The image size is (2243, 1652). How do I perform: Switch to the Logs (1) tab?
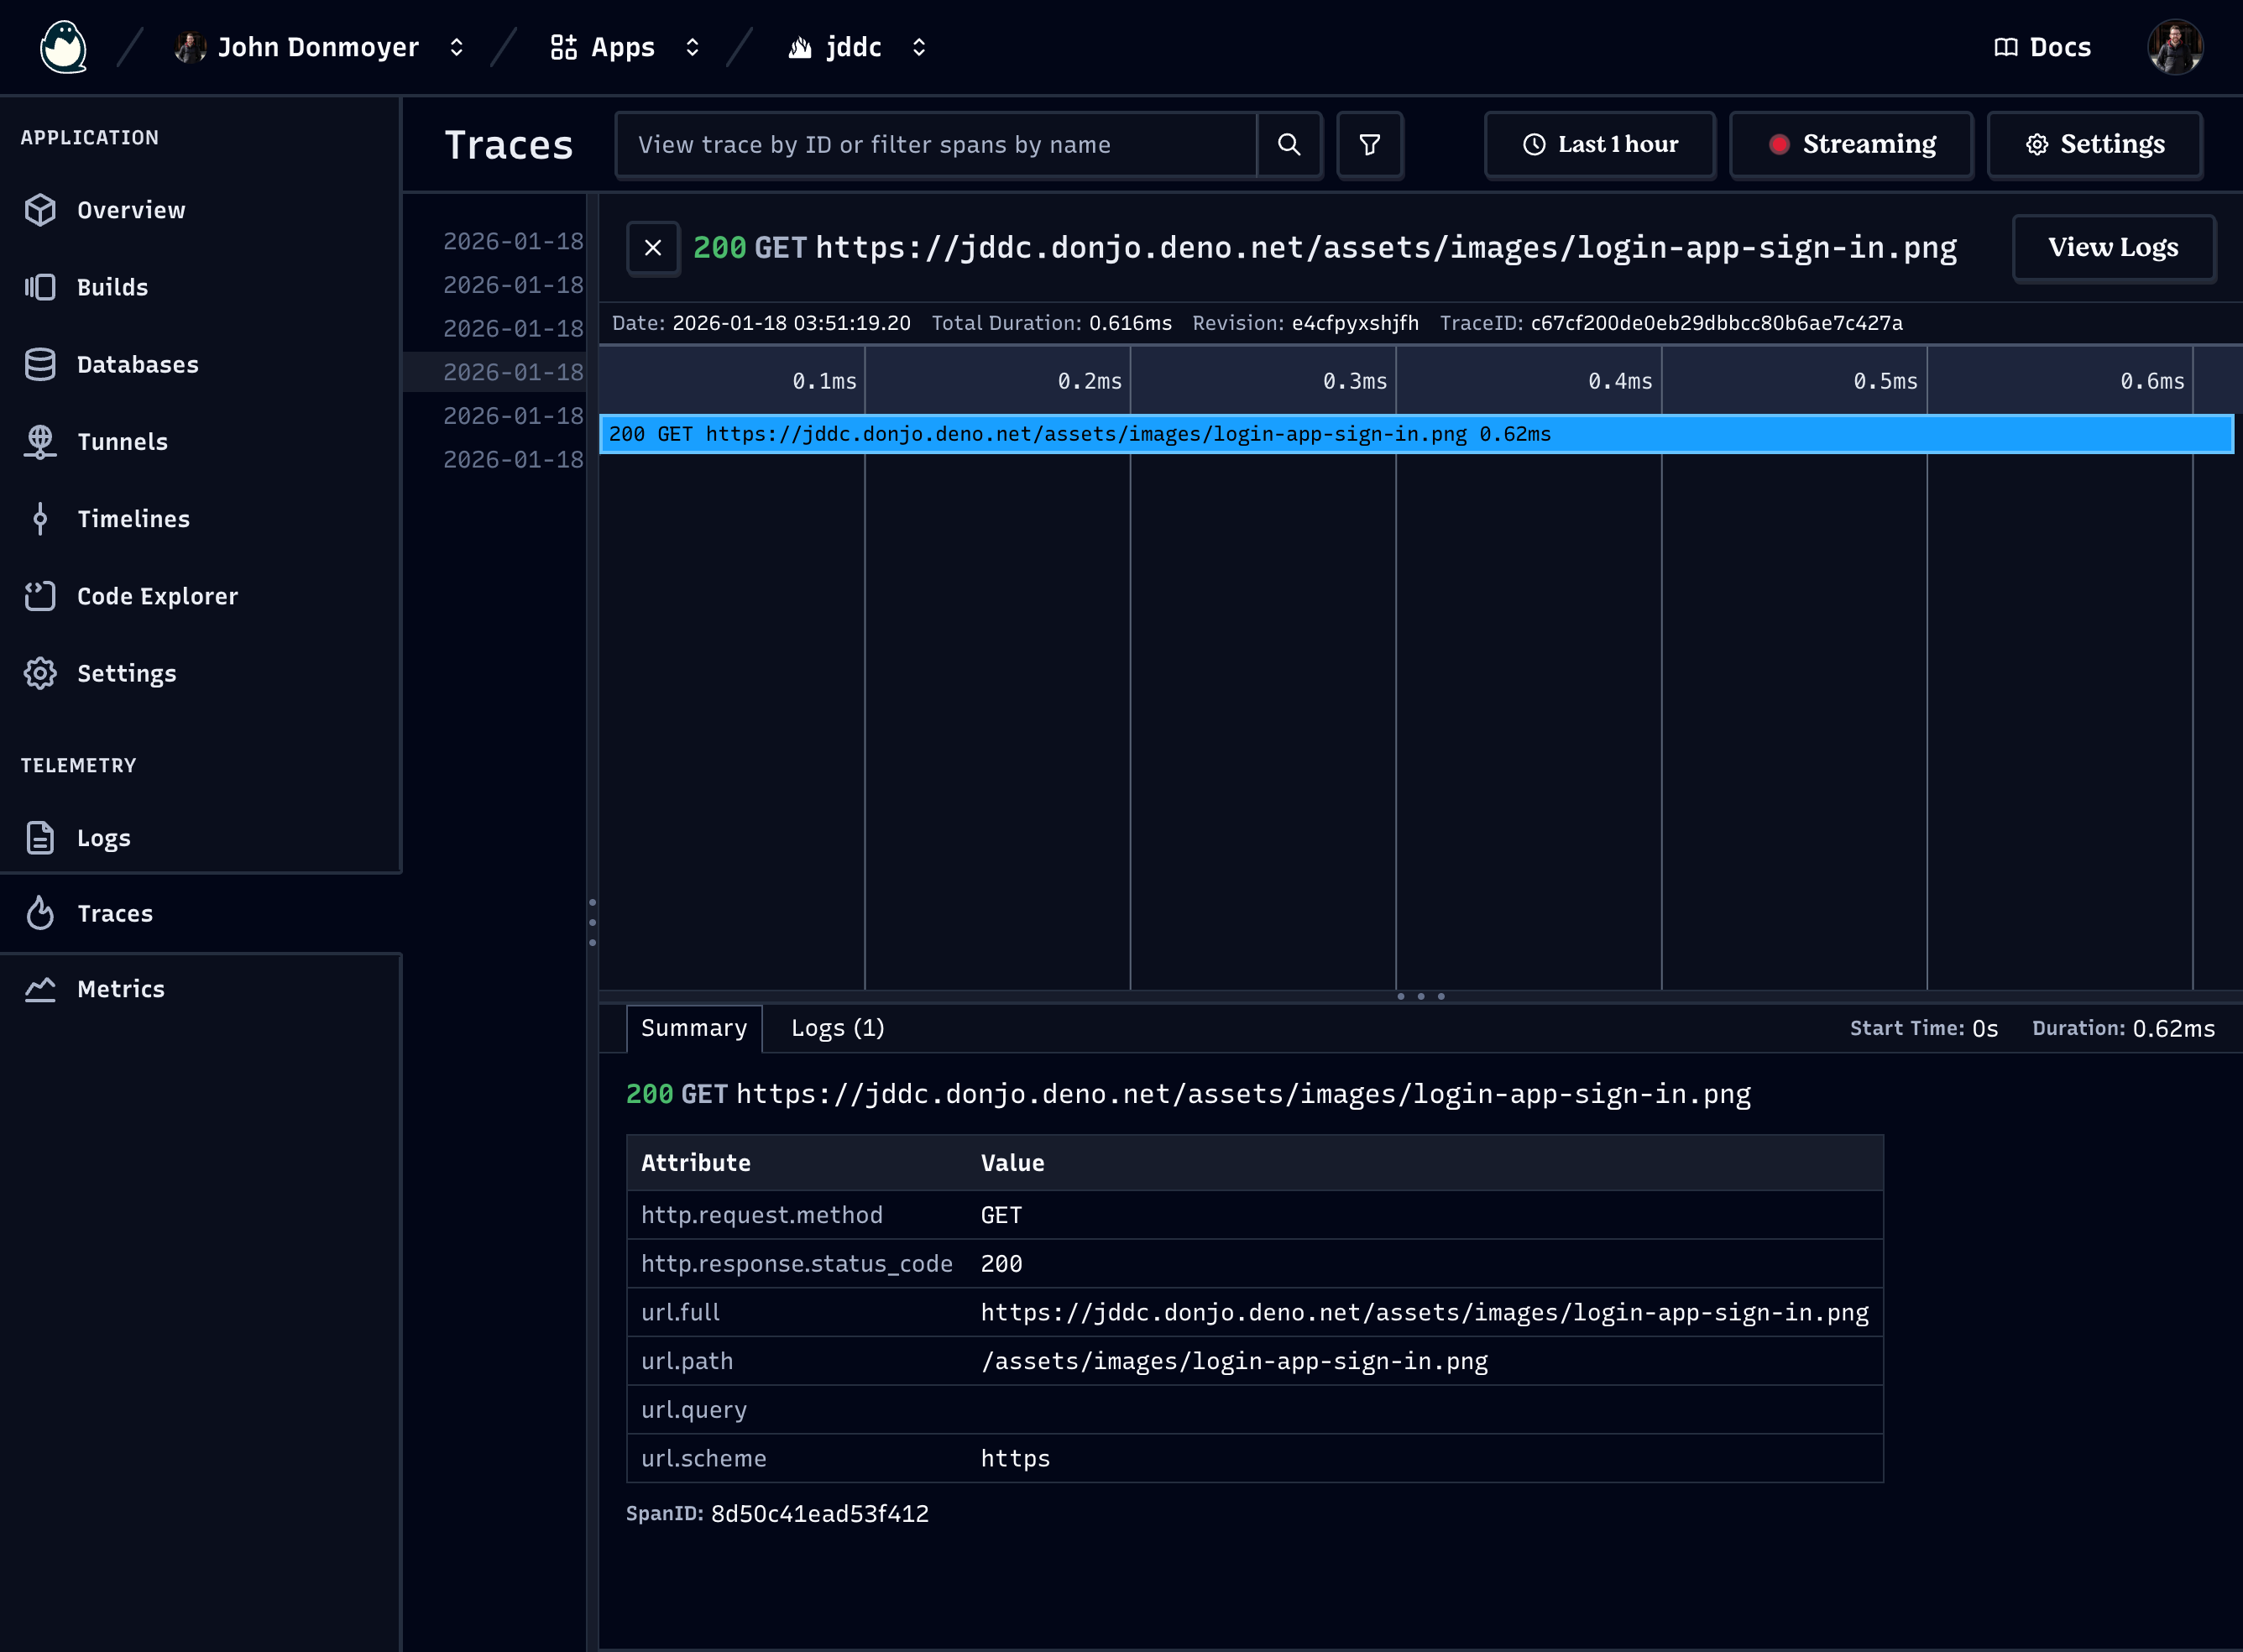point(837,1028)
